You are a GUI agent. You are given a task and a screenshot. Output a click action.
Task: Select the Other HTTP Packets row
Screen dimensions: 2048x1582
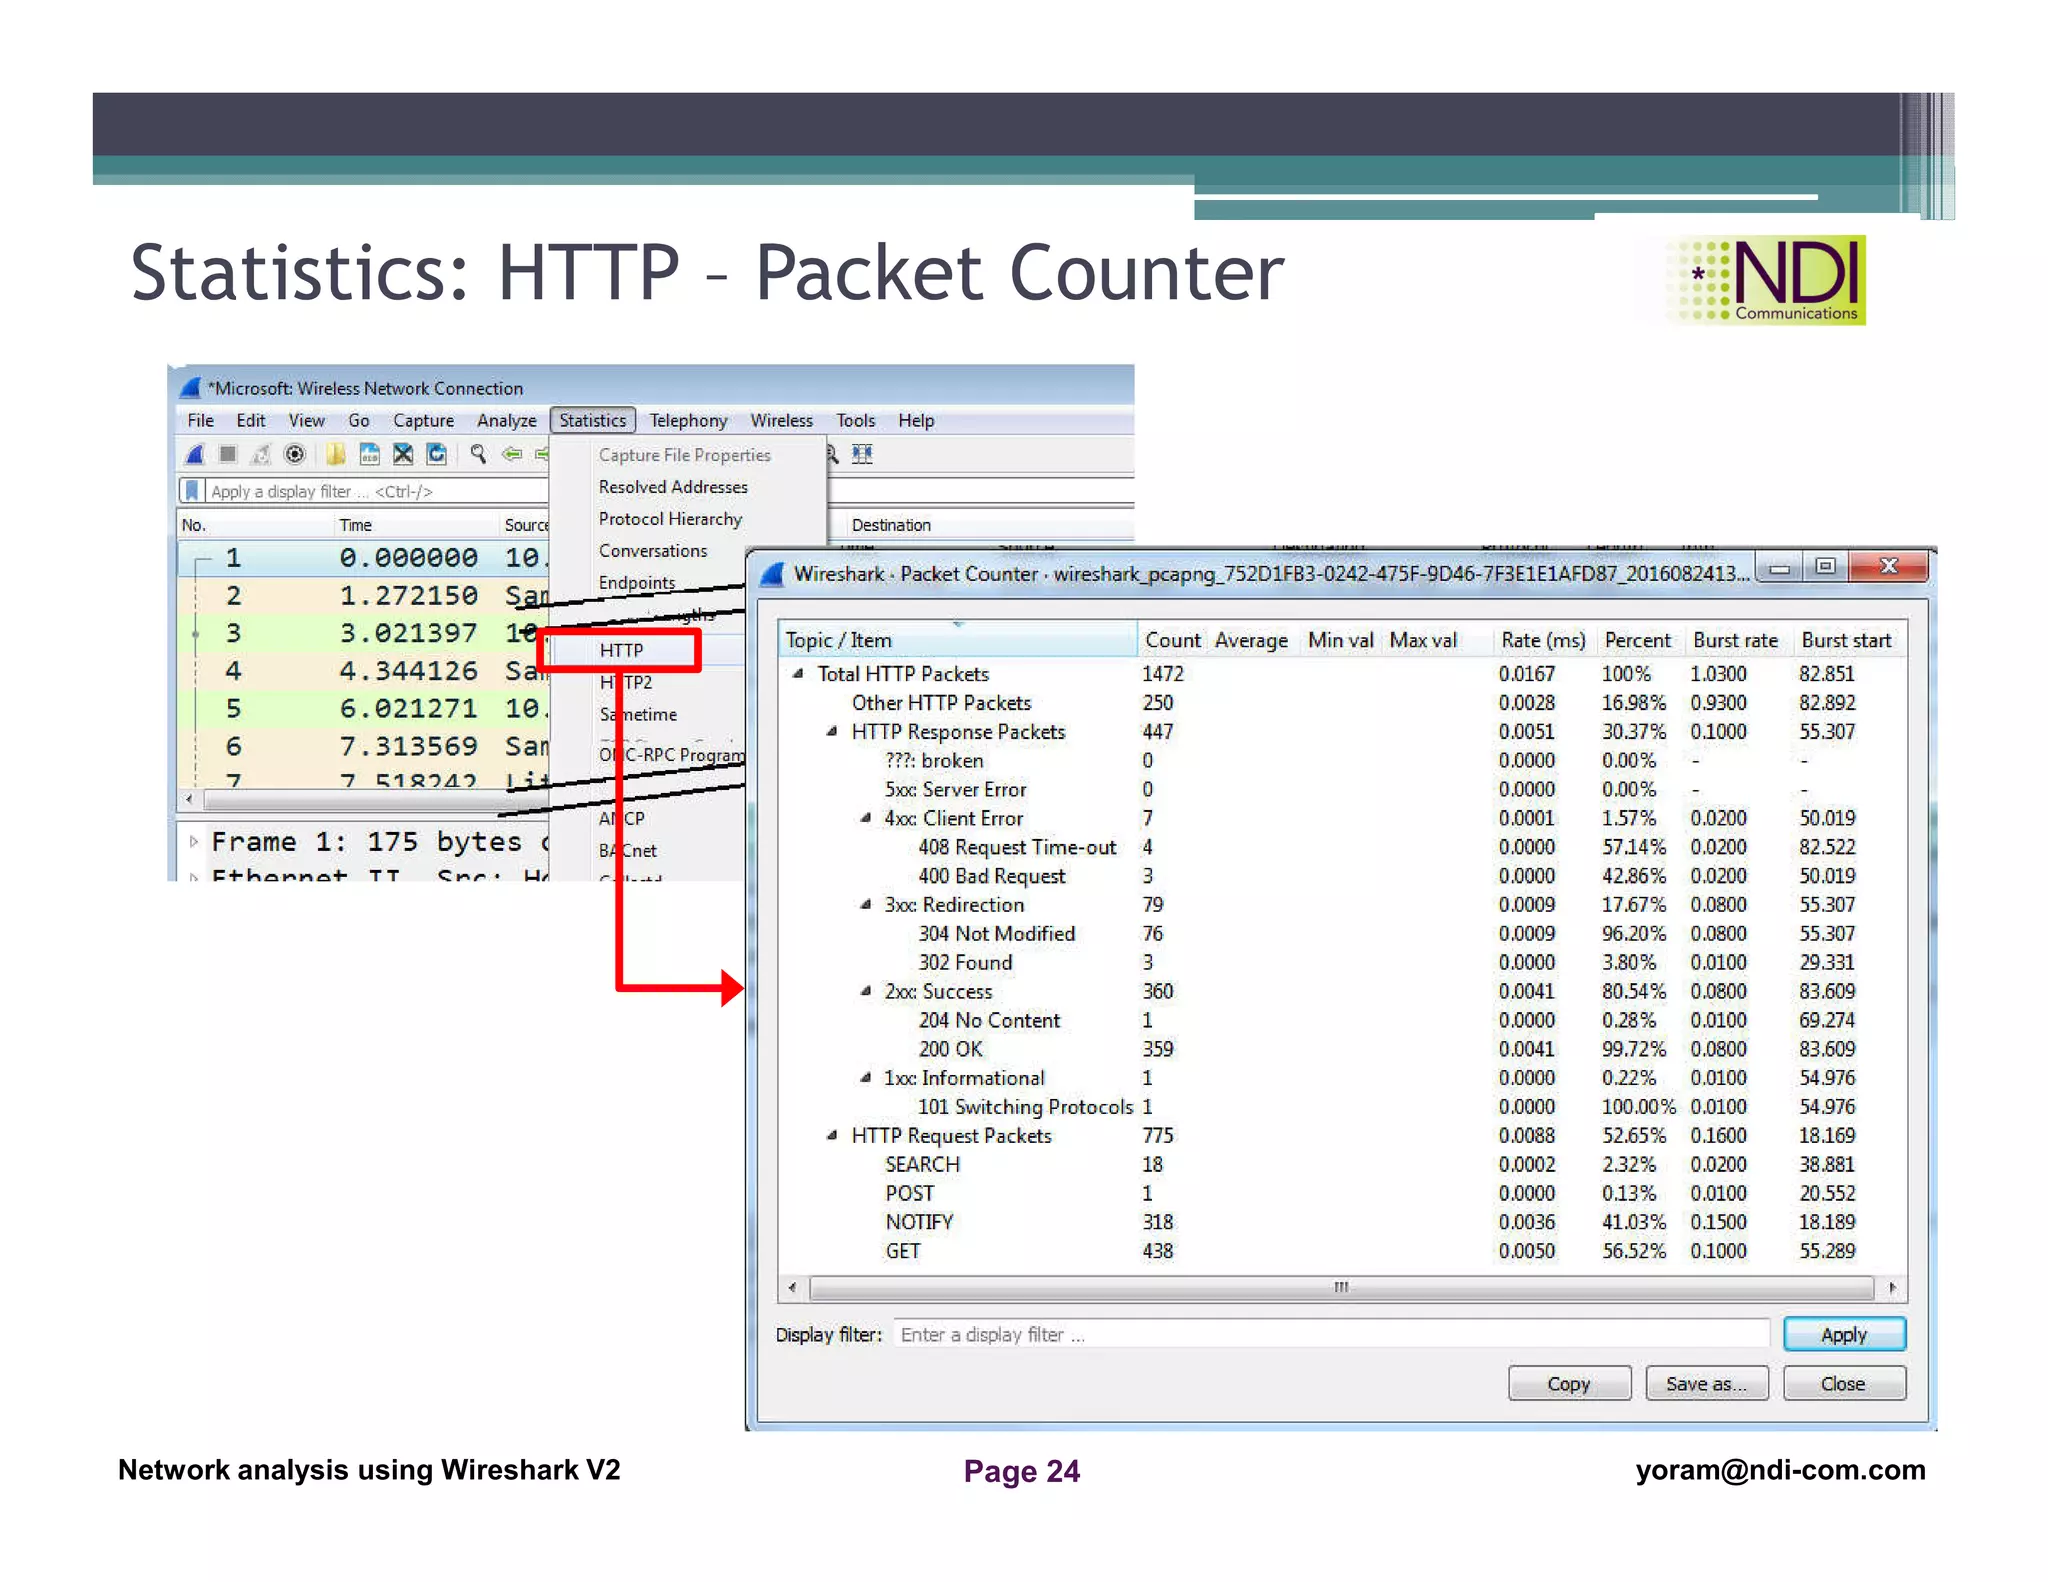[1340, 703]
